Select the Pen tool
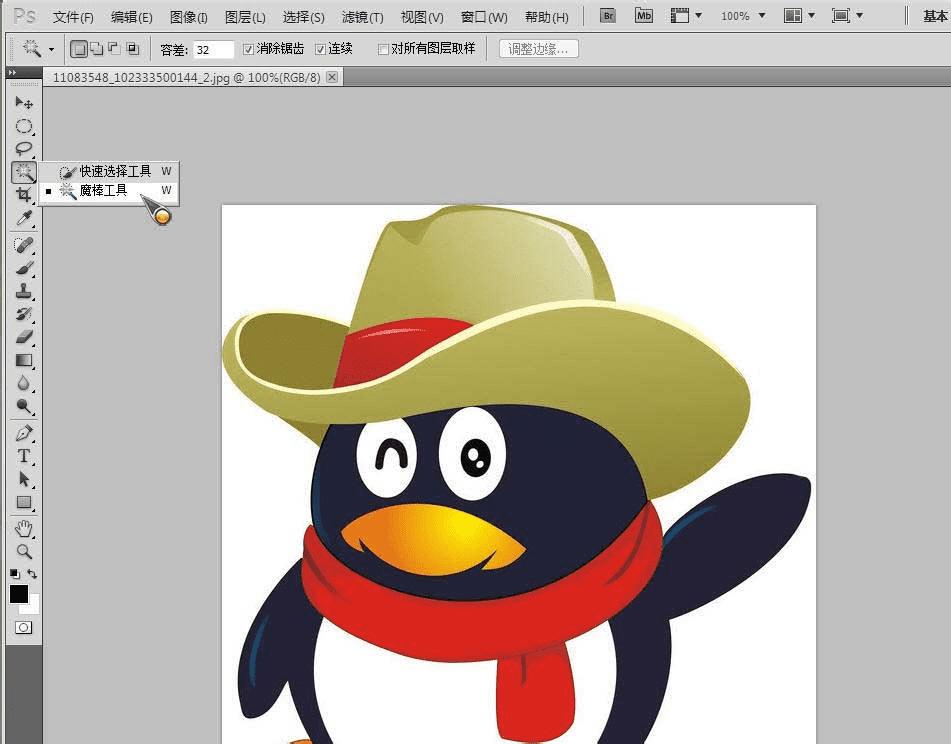This screenshot has width=951, height=744. click(24, 433)
